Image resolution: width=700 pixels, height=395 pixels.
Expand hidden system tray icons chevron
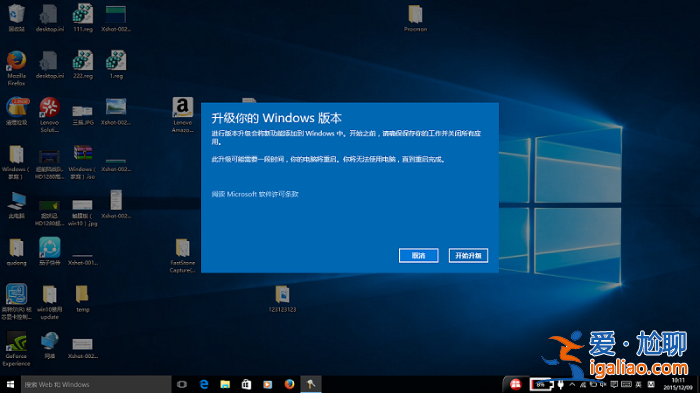(572, 384)
